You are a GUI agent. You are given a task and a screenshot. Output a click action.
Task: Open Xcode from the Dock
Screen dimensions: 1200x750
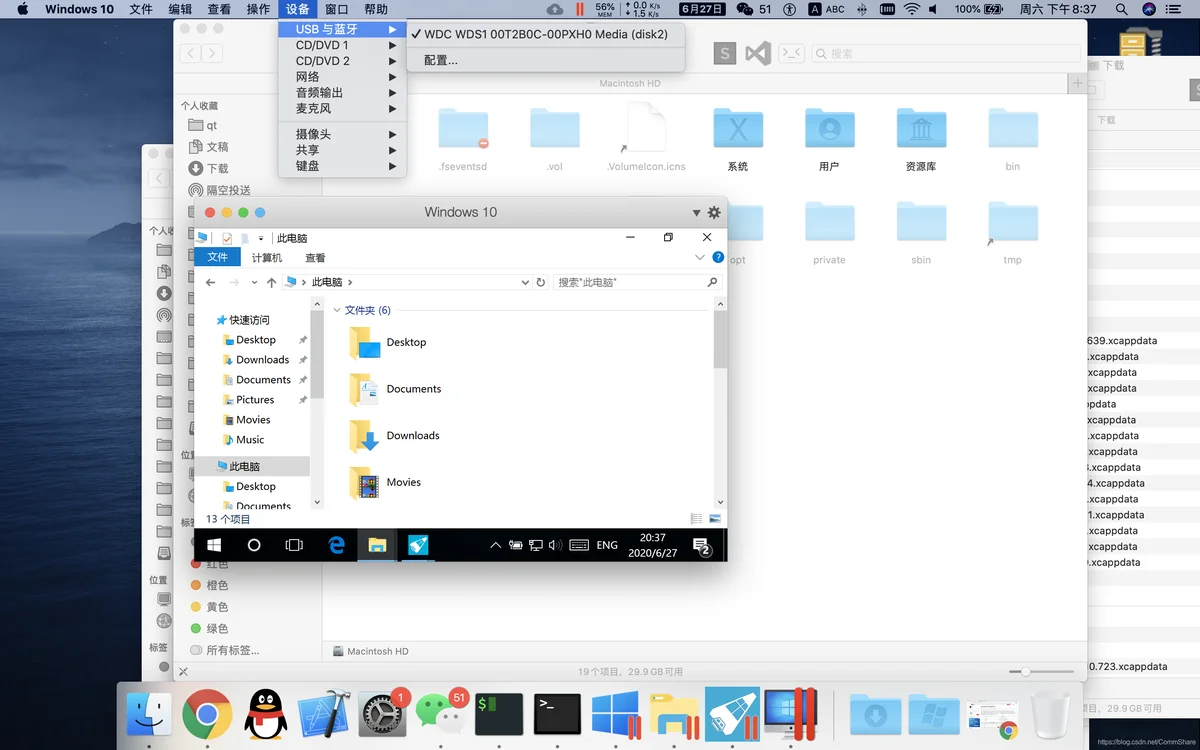pyautogui.click(x=324, y=714)
